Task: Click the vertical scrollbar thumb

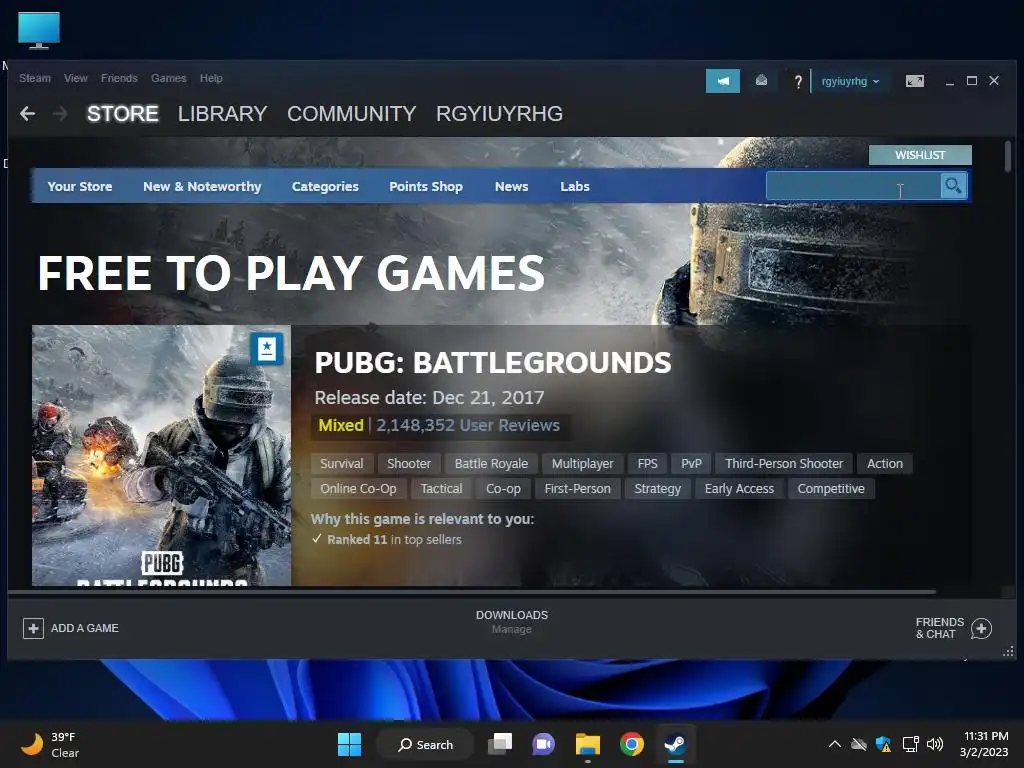Action: pyautogui.click(x=1008, y=156)
